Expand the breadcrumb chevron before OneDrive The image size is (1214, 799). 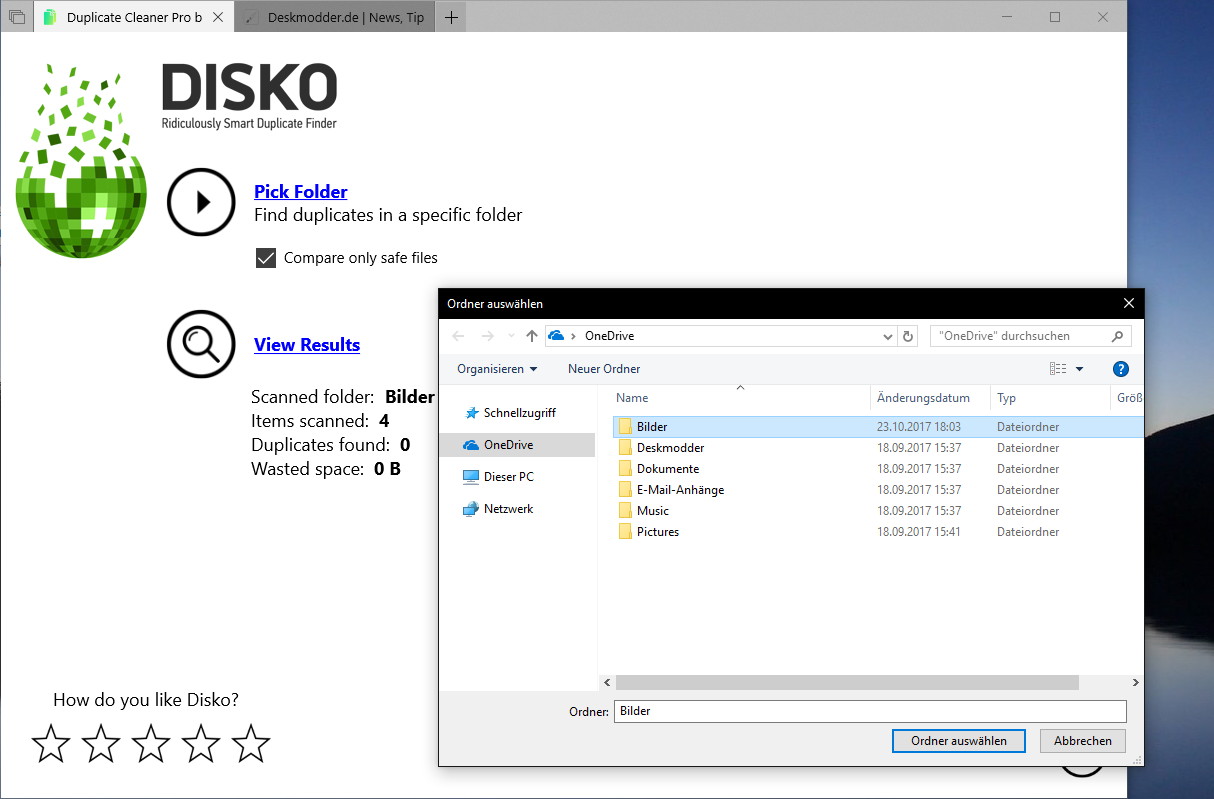click(573, 336)
